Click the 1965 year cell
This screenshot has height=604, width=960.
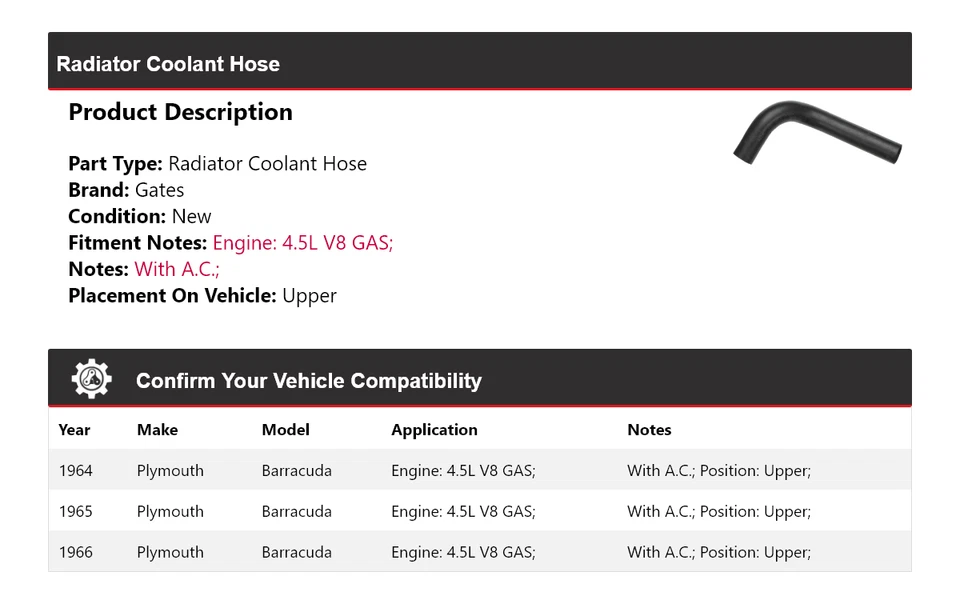tap(75, 512)
